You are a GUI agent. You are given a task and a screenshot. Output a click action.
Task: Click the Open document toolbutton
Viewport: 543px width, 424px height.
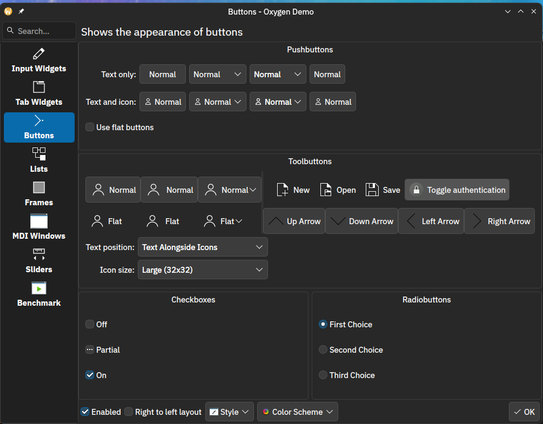(x=338, y=190)
